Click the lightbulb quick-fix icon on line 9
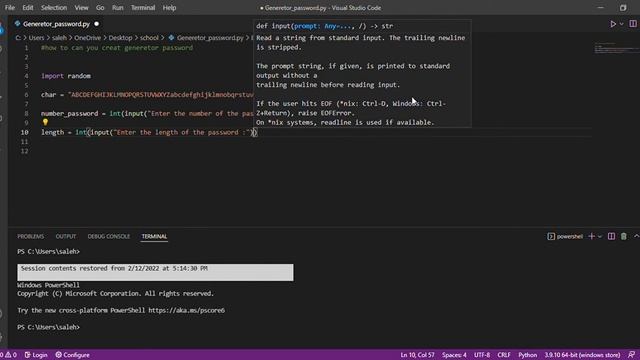 45,122
